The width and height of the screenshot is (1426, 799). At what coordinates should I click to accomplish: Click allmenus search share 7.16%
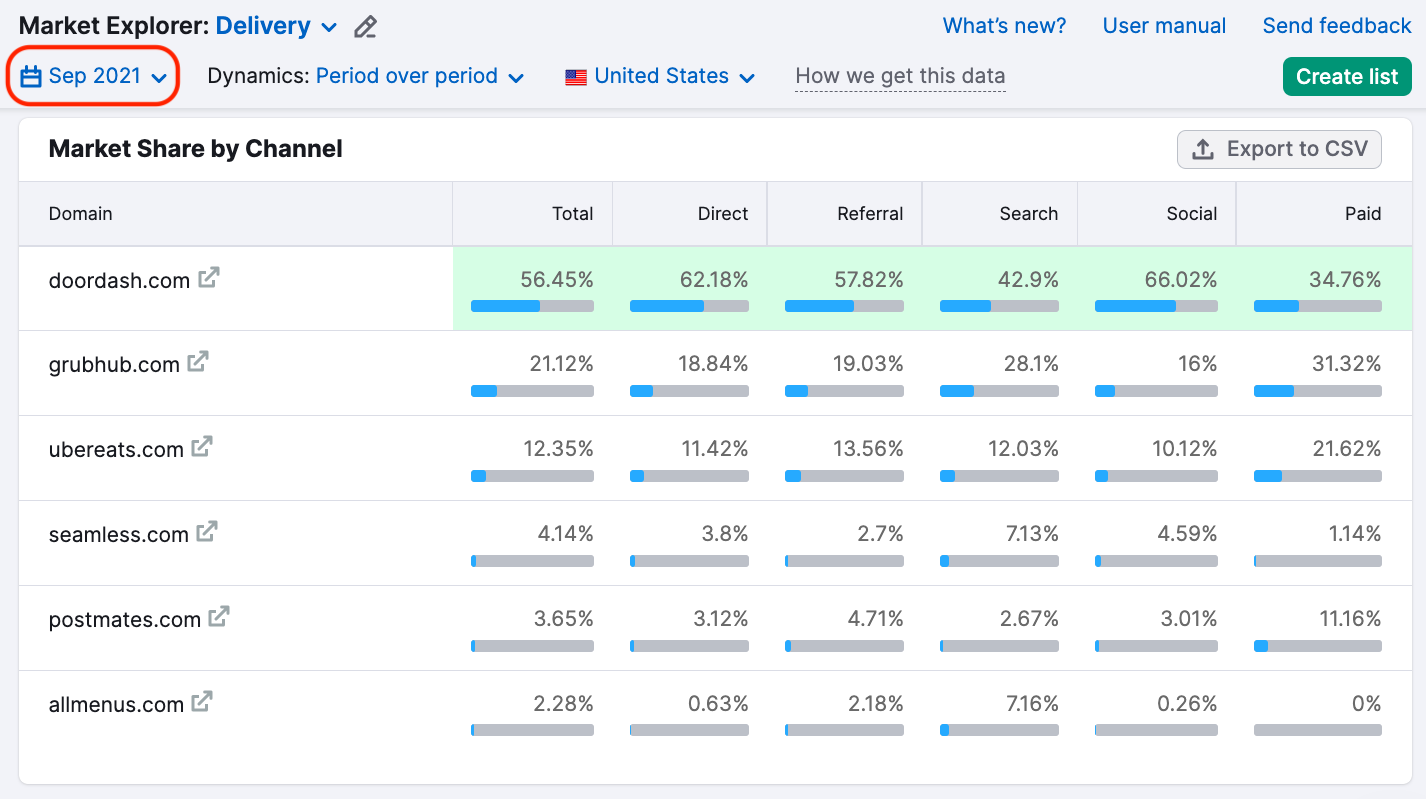(x=1032, y=704)
